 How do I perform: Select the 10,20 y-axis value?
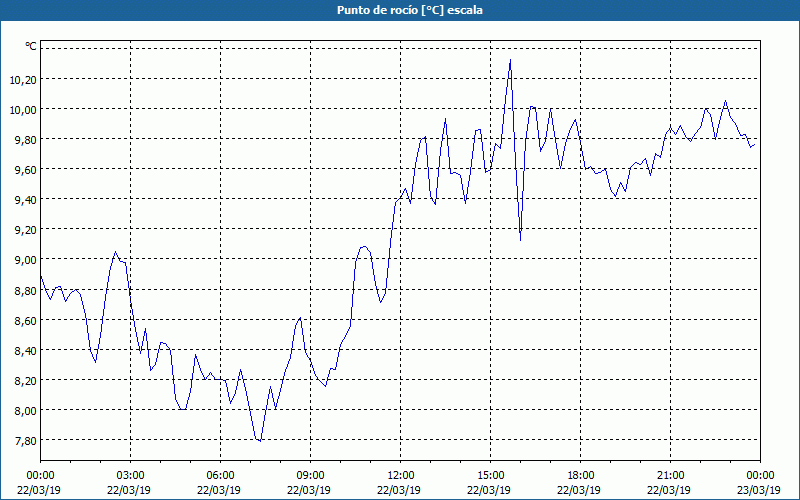click(24, 80)
